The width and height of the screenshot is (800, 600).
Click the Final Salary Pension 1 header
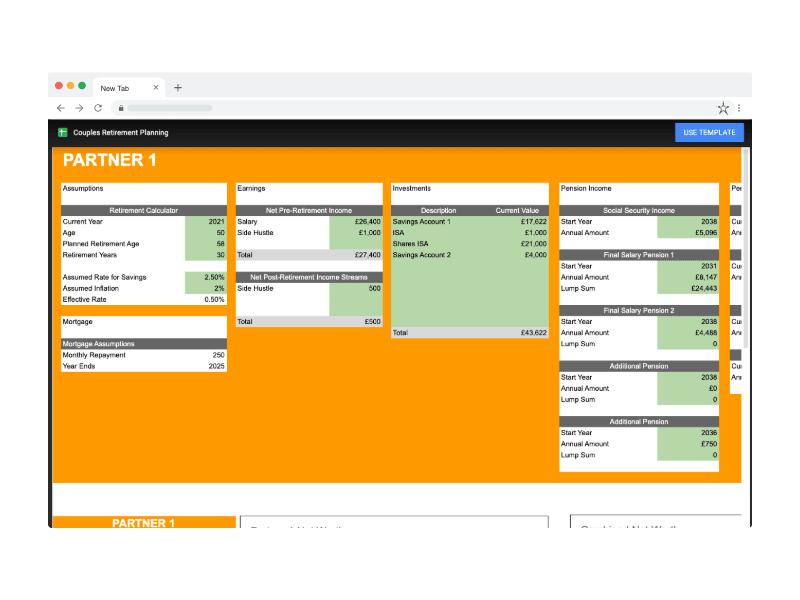pyautogui.click(x=639, y=255)
